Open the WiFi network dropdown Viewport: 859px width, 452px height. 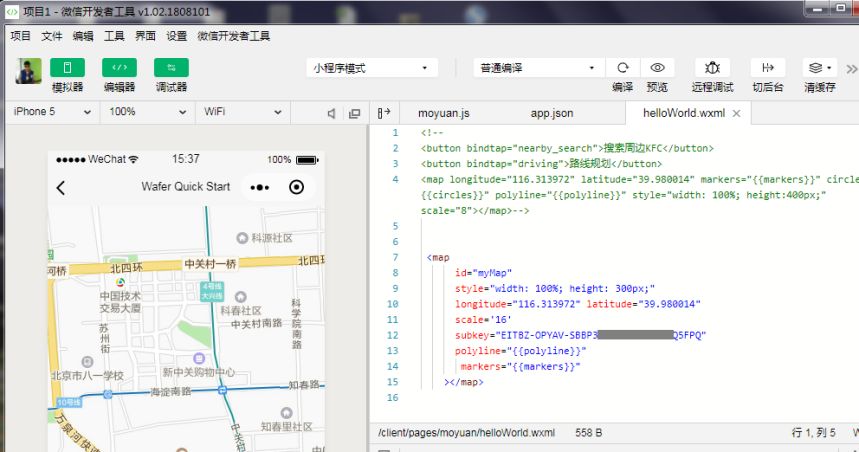(x=243, y=112)
